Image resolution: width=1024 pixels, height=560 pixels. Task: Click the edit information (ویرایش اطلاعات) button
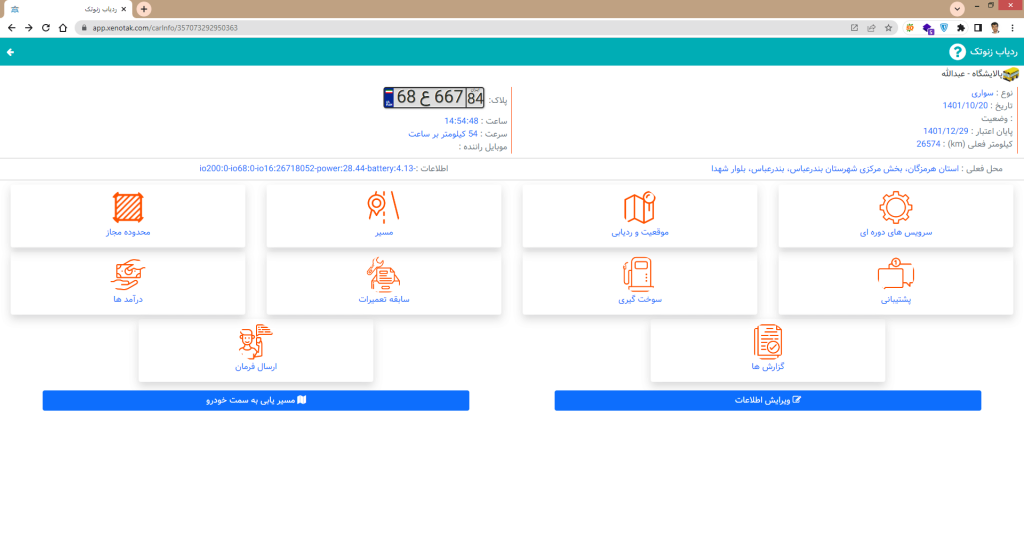[768, 400]
